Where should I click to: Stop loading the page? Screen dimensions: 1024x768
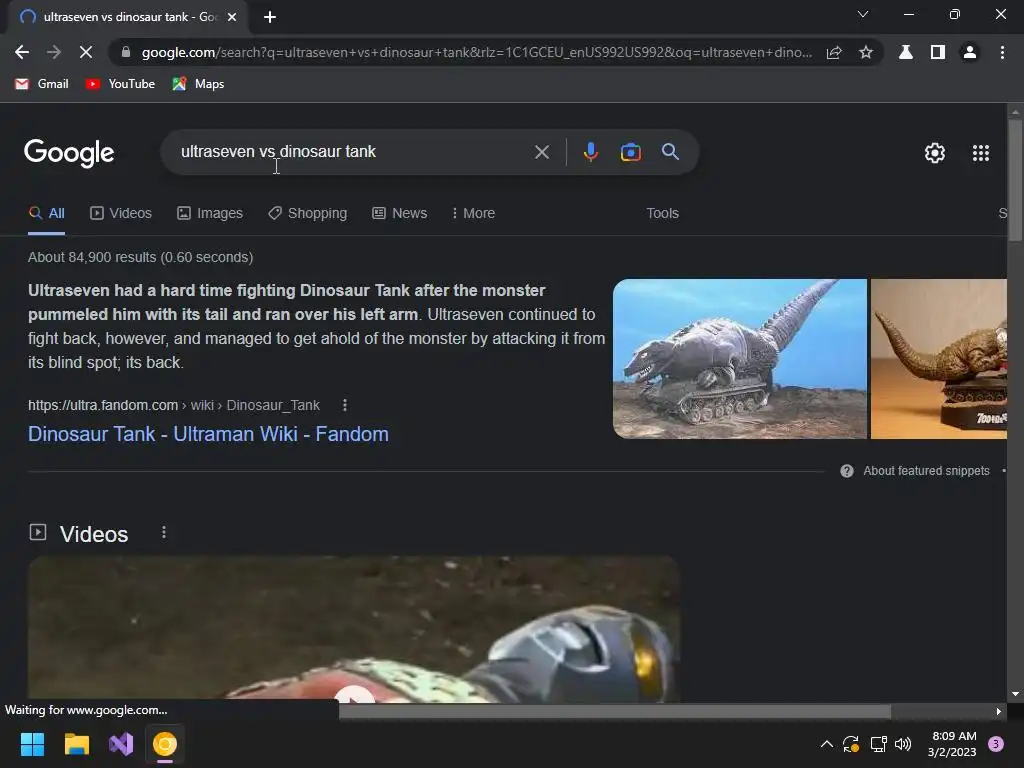(86, 52)
